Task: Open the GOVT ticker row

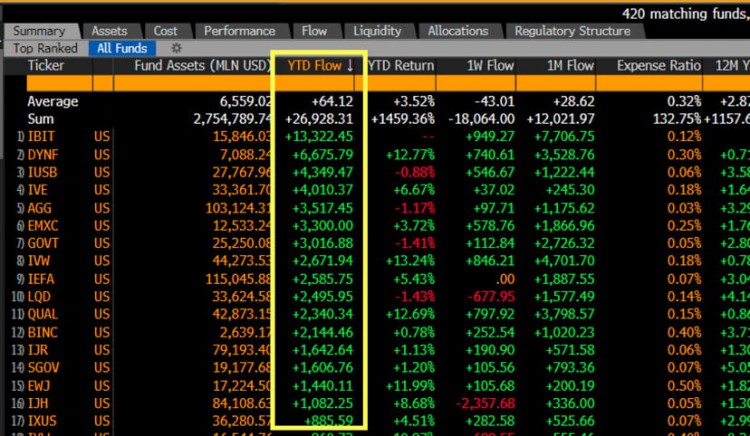Action: click(x=43, y=243)
